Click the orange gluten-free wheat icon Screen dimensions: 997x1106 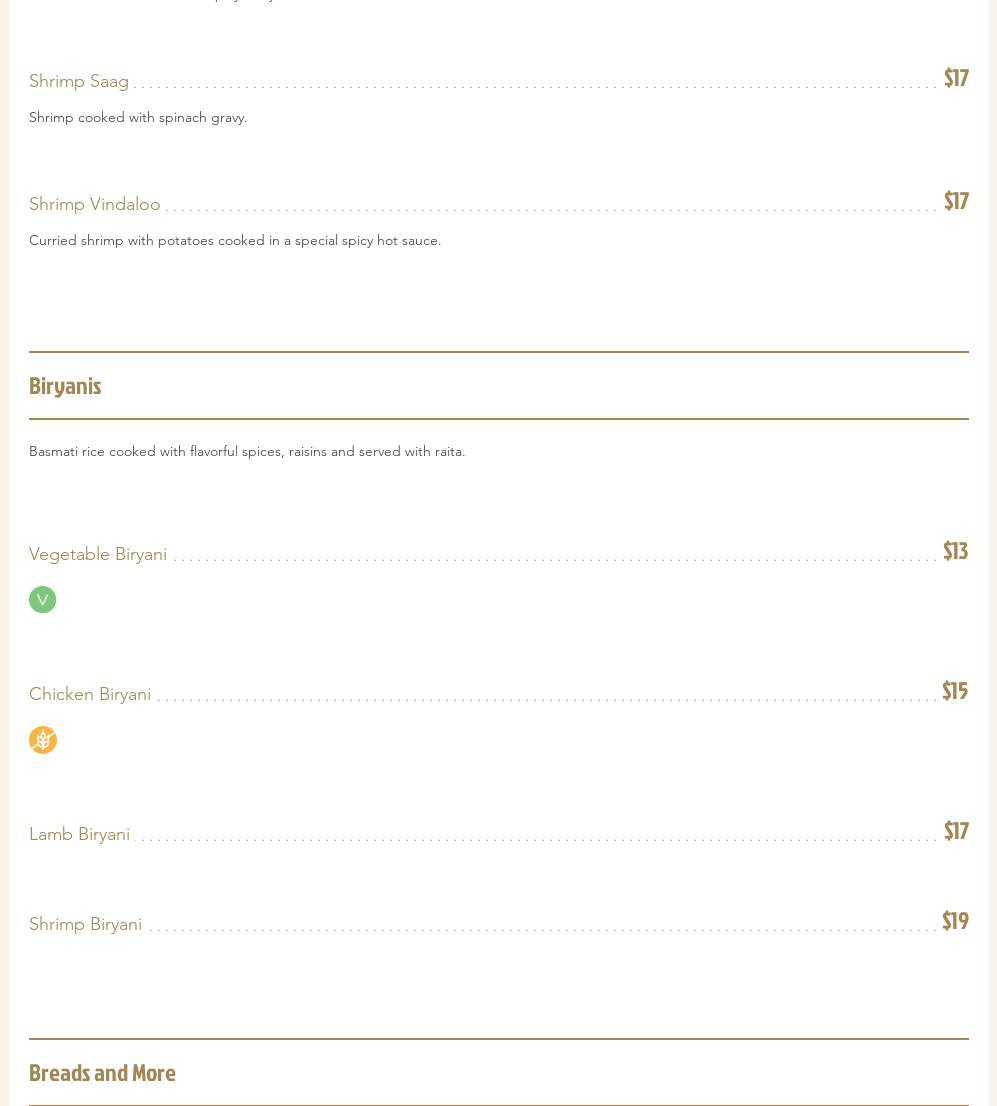point(43,740)
